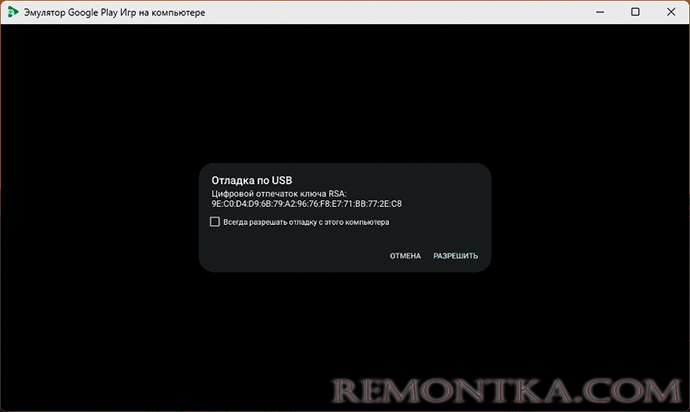Click empty title bar space beside the title
This screenshot has height=412, width=690.
pos(400,11)
